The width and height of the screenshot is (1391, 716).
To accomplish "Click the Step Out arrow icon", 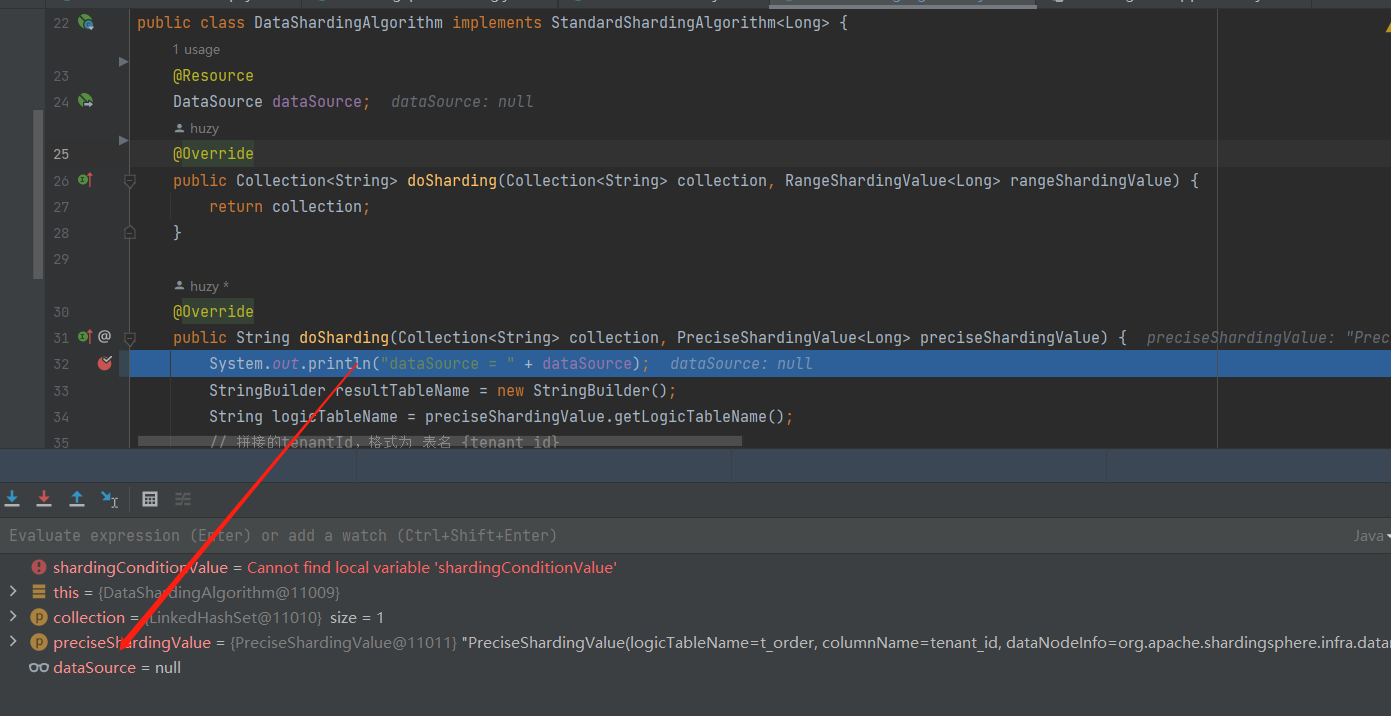I will [x=77, y=499].
